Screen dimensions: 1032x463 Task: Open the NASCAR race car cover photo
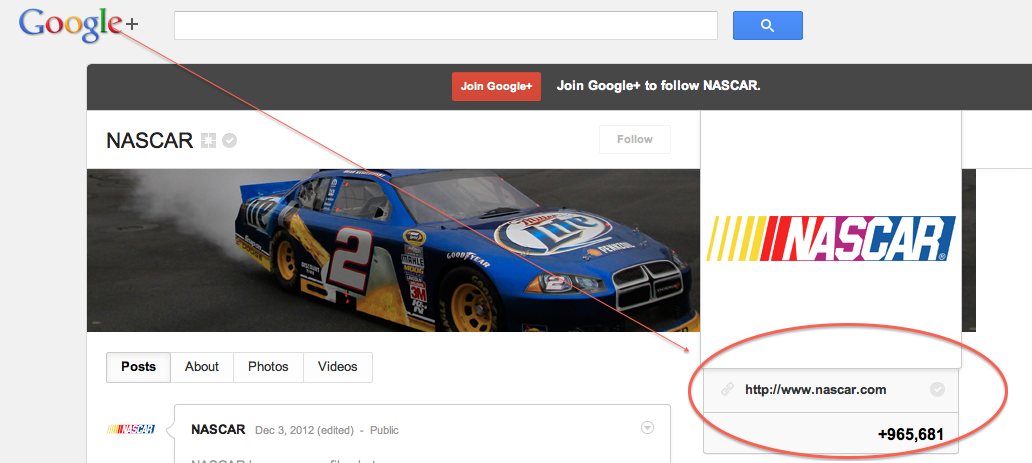click(x=394, y=250)
